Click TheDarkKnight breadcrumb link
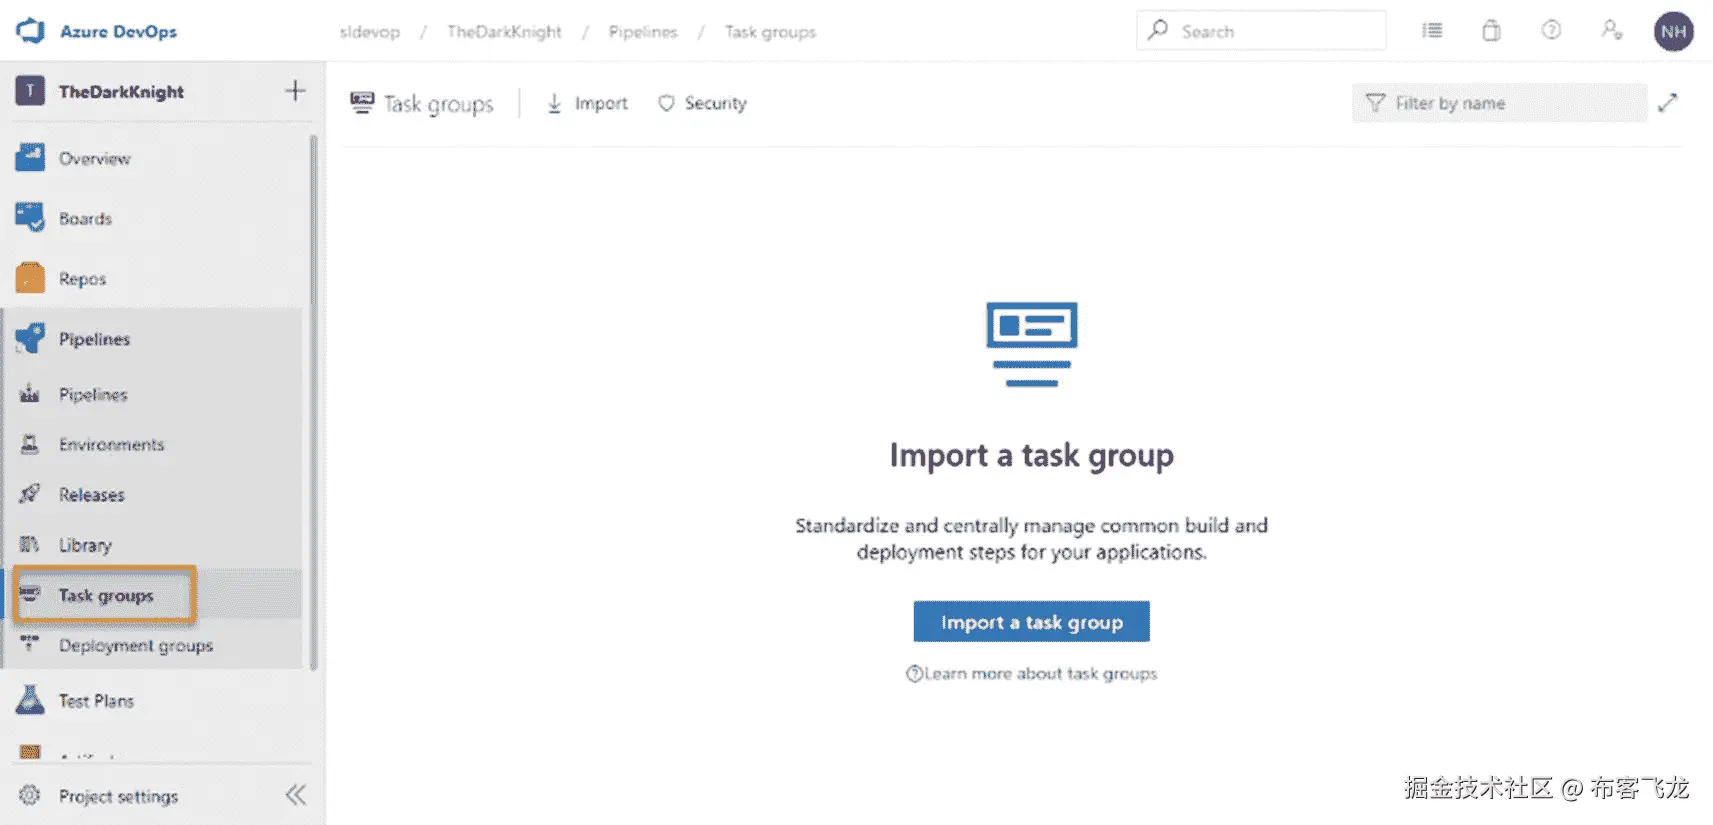 tap(504, 32)
